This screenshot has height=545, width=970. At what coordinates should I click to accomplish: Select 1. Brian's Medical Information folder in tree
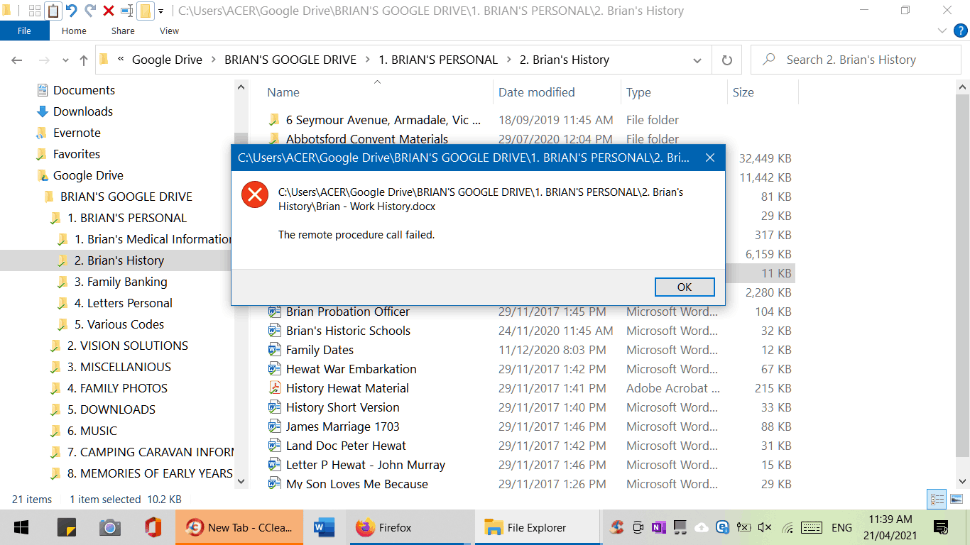[x=153, y=239]
